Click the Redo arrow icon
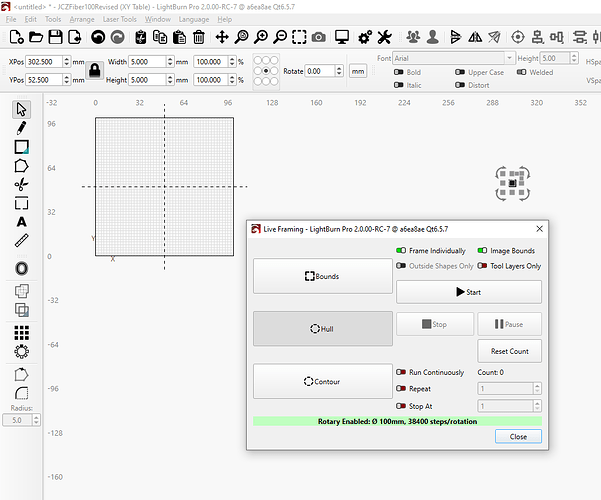 pos(118,37)
